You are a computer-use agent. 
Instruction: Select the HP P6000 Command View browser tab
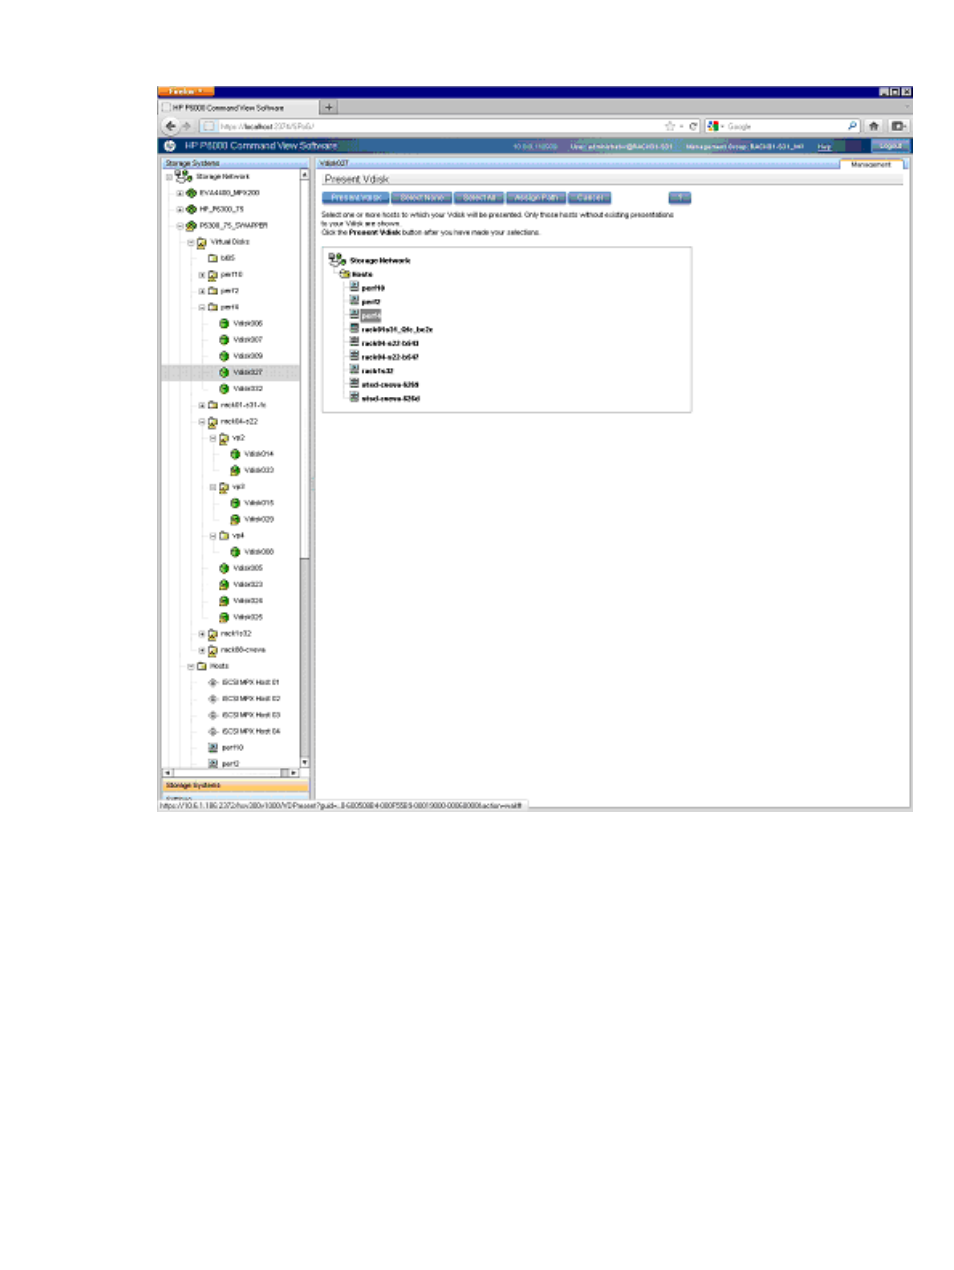coord(238,107)
